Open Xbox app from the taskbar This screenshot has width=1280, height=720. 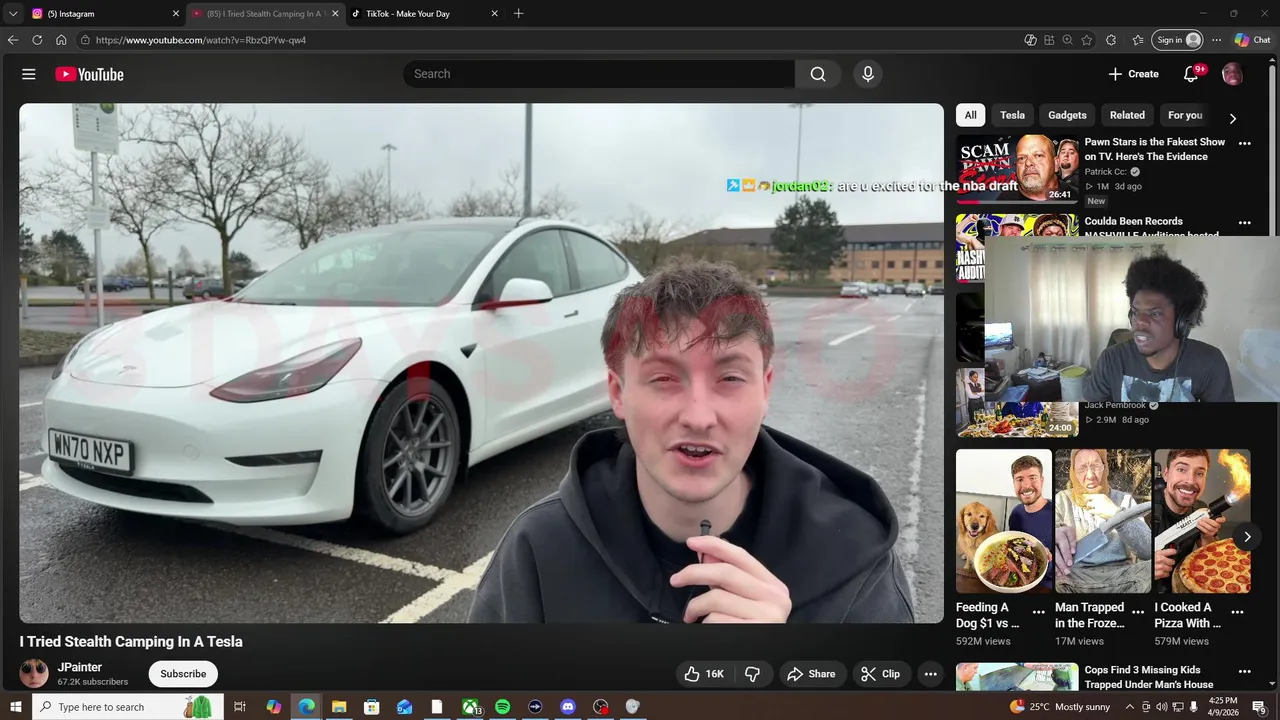pos(471,707)
